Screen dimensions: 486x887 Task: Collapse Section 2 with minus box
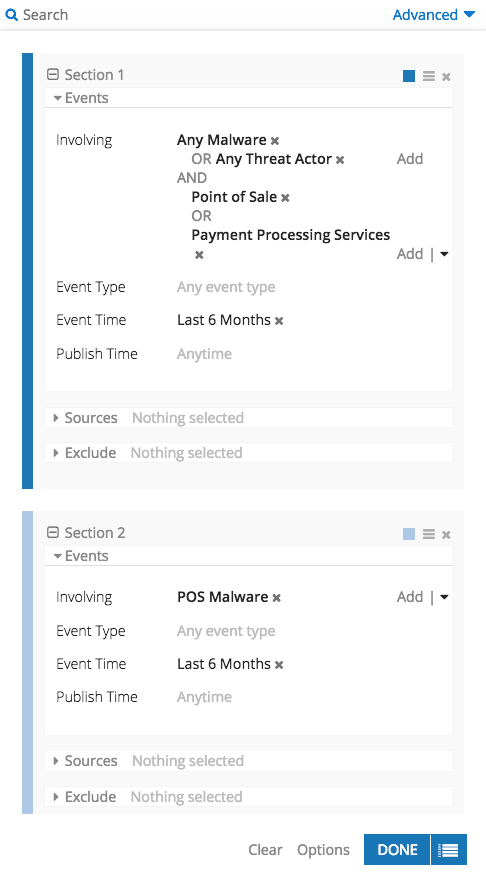53,532
